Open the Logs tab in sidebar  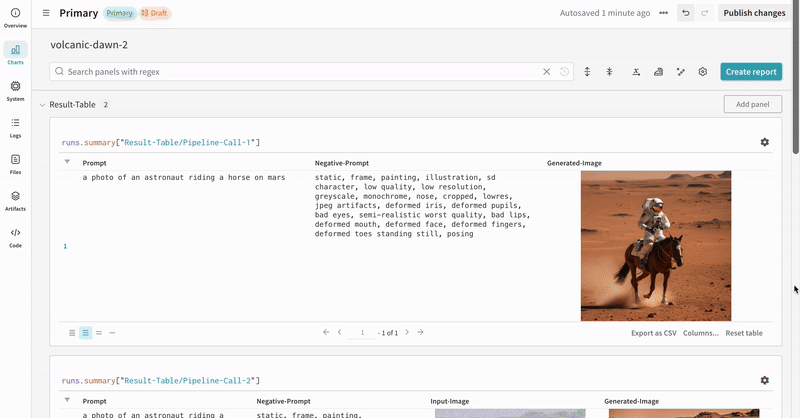[15, 127]
